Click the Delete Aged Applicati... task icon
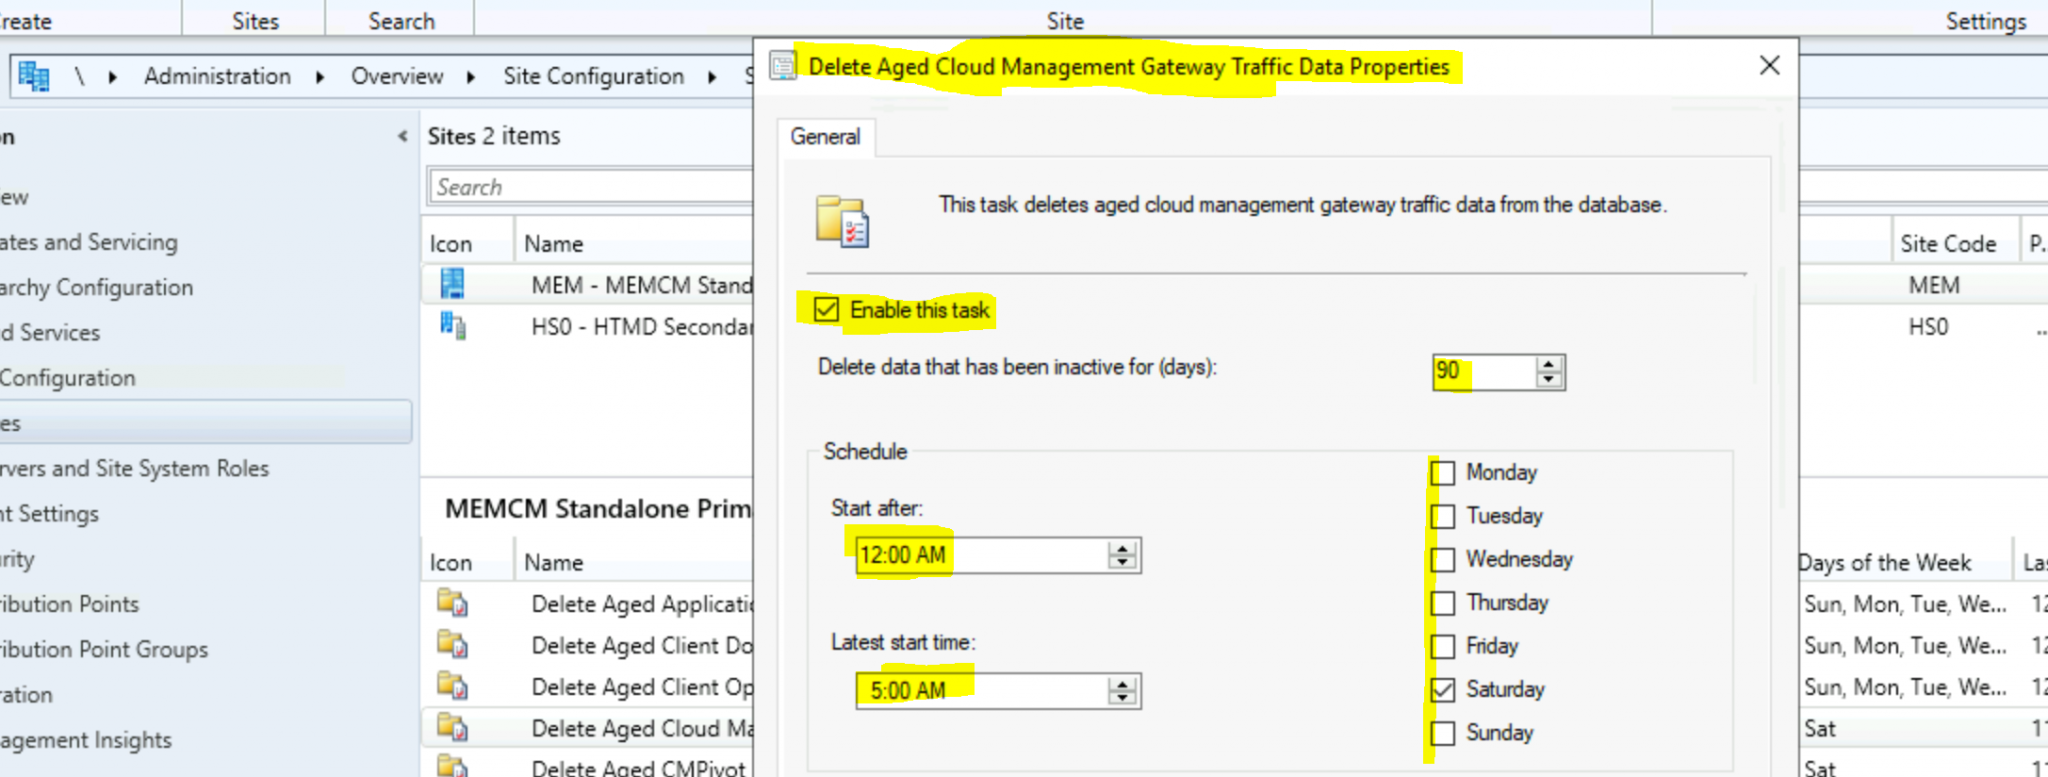This screenshot has width=2048, height=777. tap(452, 603)
